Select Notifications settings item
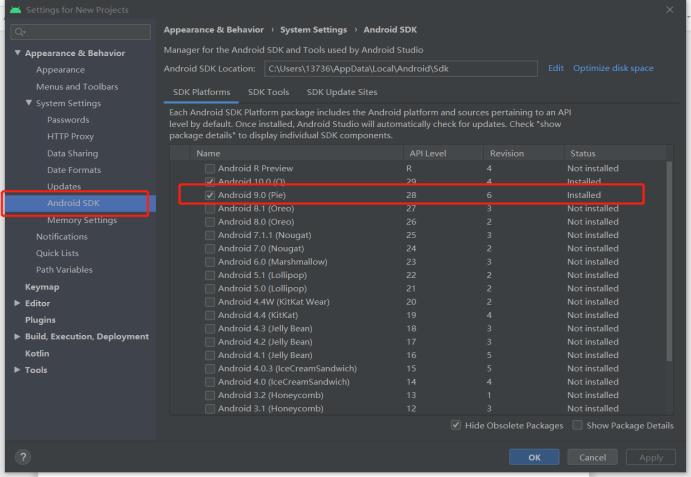 point(62,237)
